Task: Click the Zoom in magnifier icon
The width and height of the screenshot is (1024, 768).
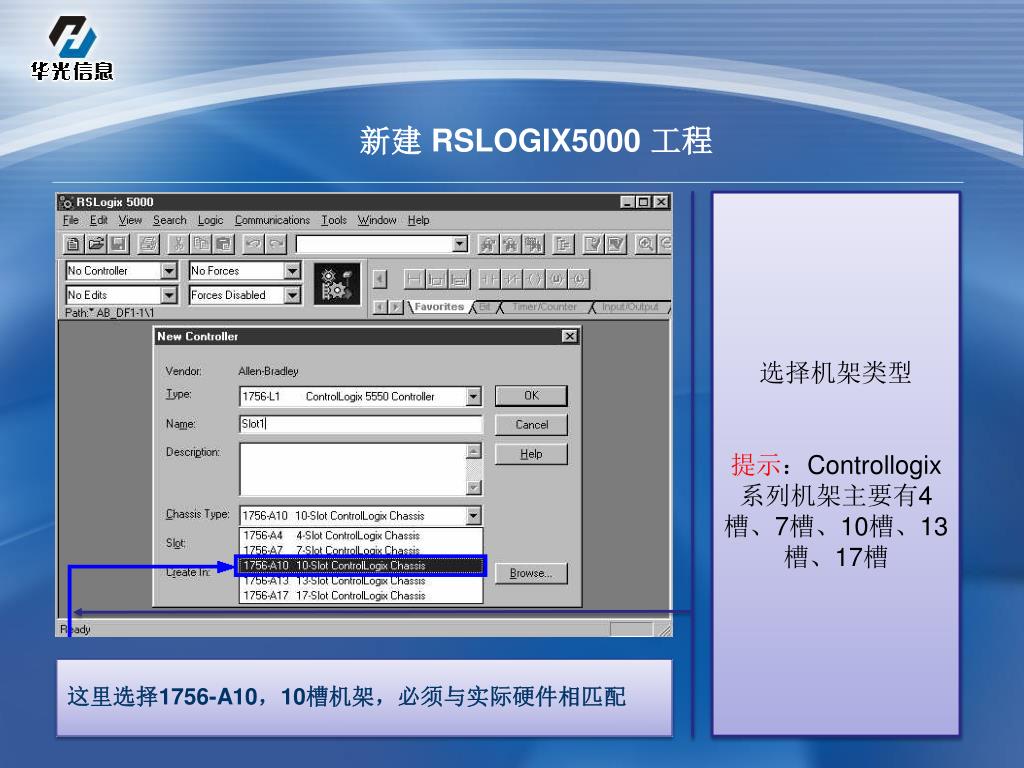Action: tap(645, 244)
